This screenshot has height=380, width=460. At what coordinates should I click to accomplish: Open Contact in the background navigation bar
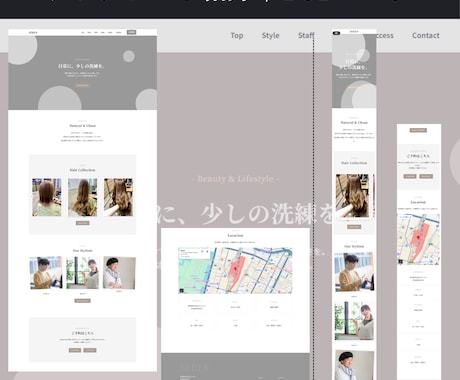426,35
